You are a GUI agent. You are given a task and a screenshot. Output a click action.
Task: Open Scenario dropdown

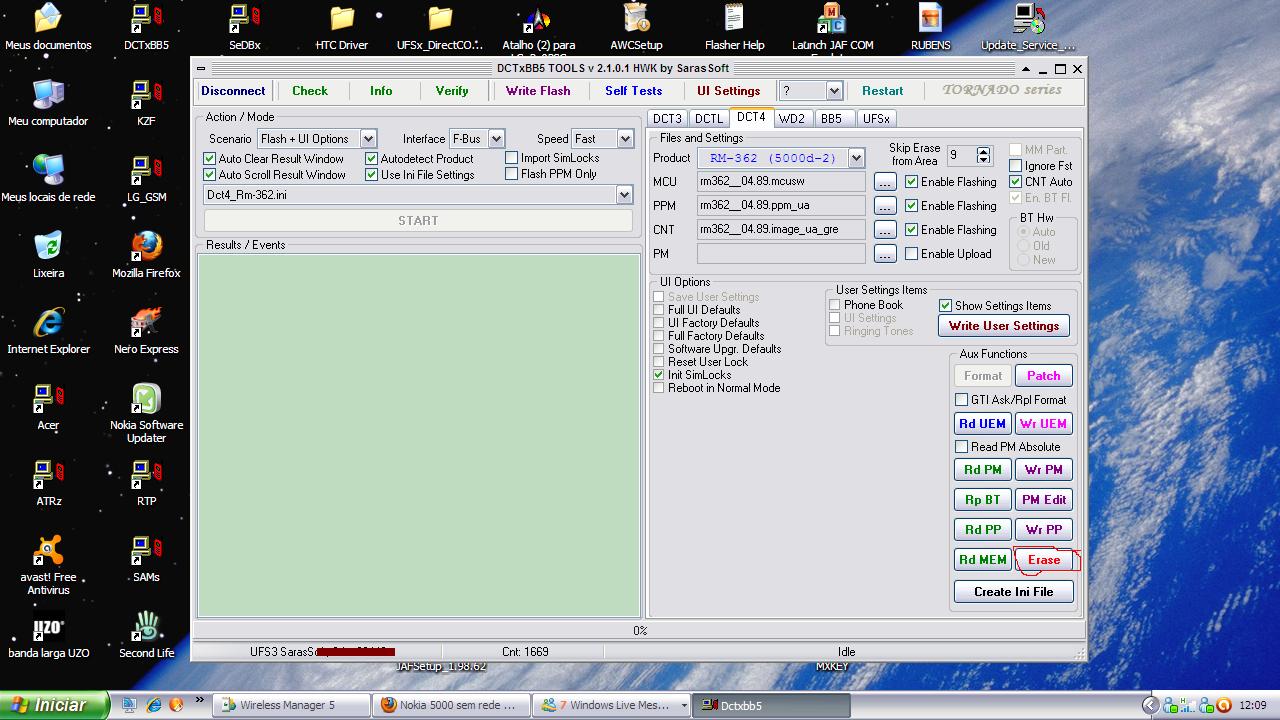click(x=368, y=139)
